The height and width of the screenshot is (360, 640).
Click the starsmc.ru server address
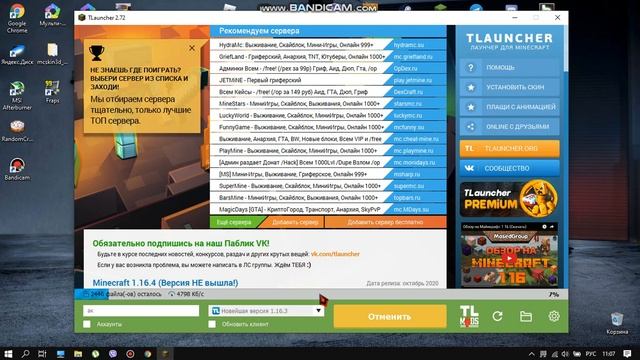coord(407,104)
